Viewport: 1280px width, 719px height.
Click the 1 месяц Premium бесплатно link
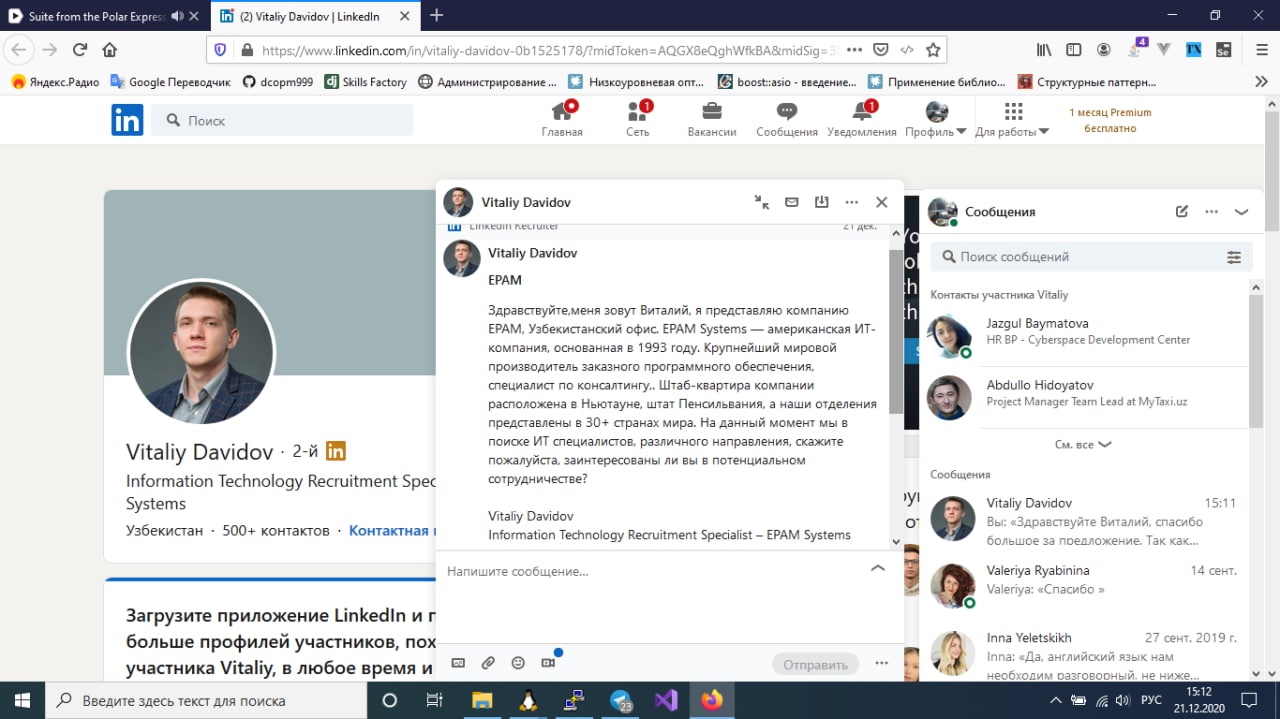click(1110, 120)
